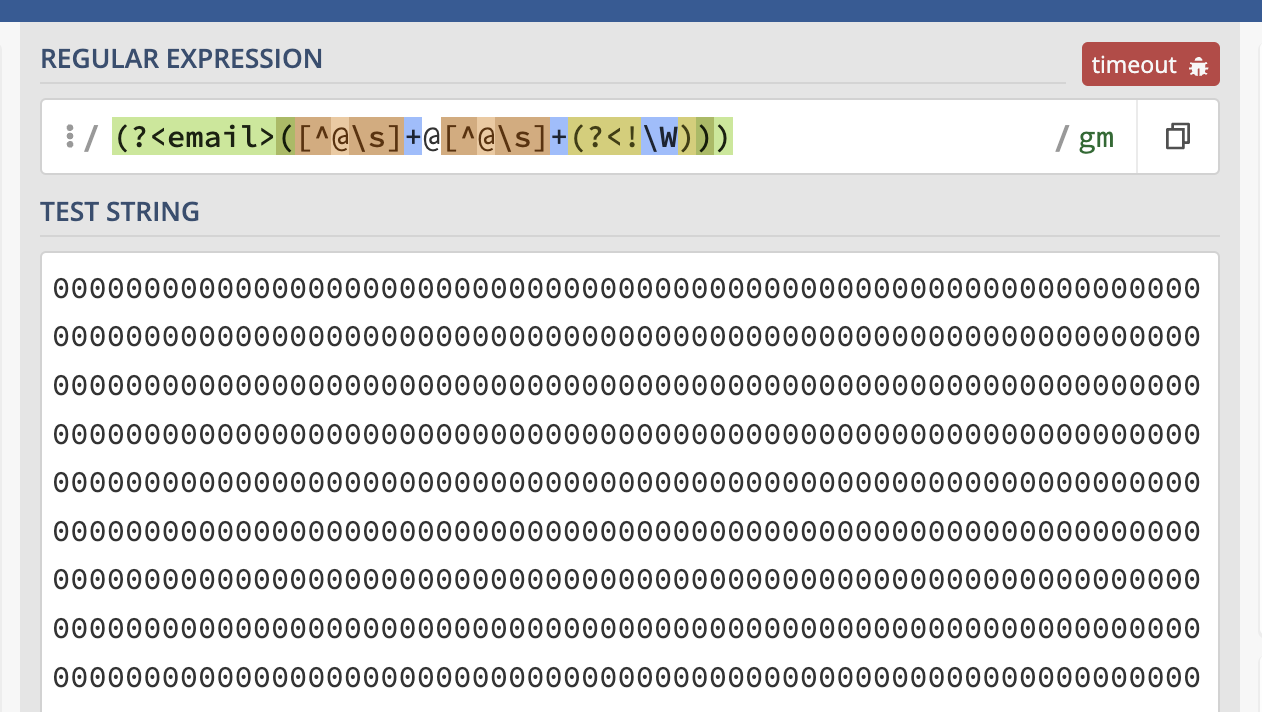
Task: Click the literal @ between character classes
Action: 431,137
